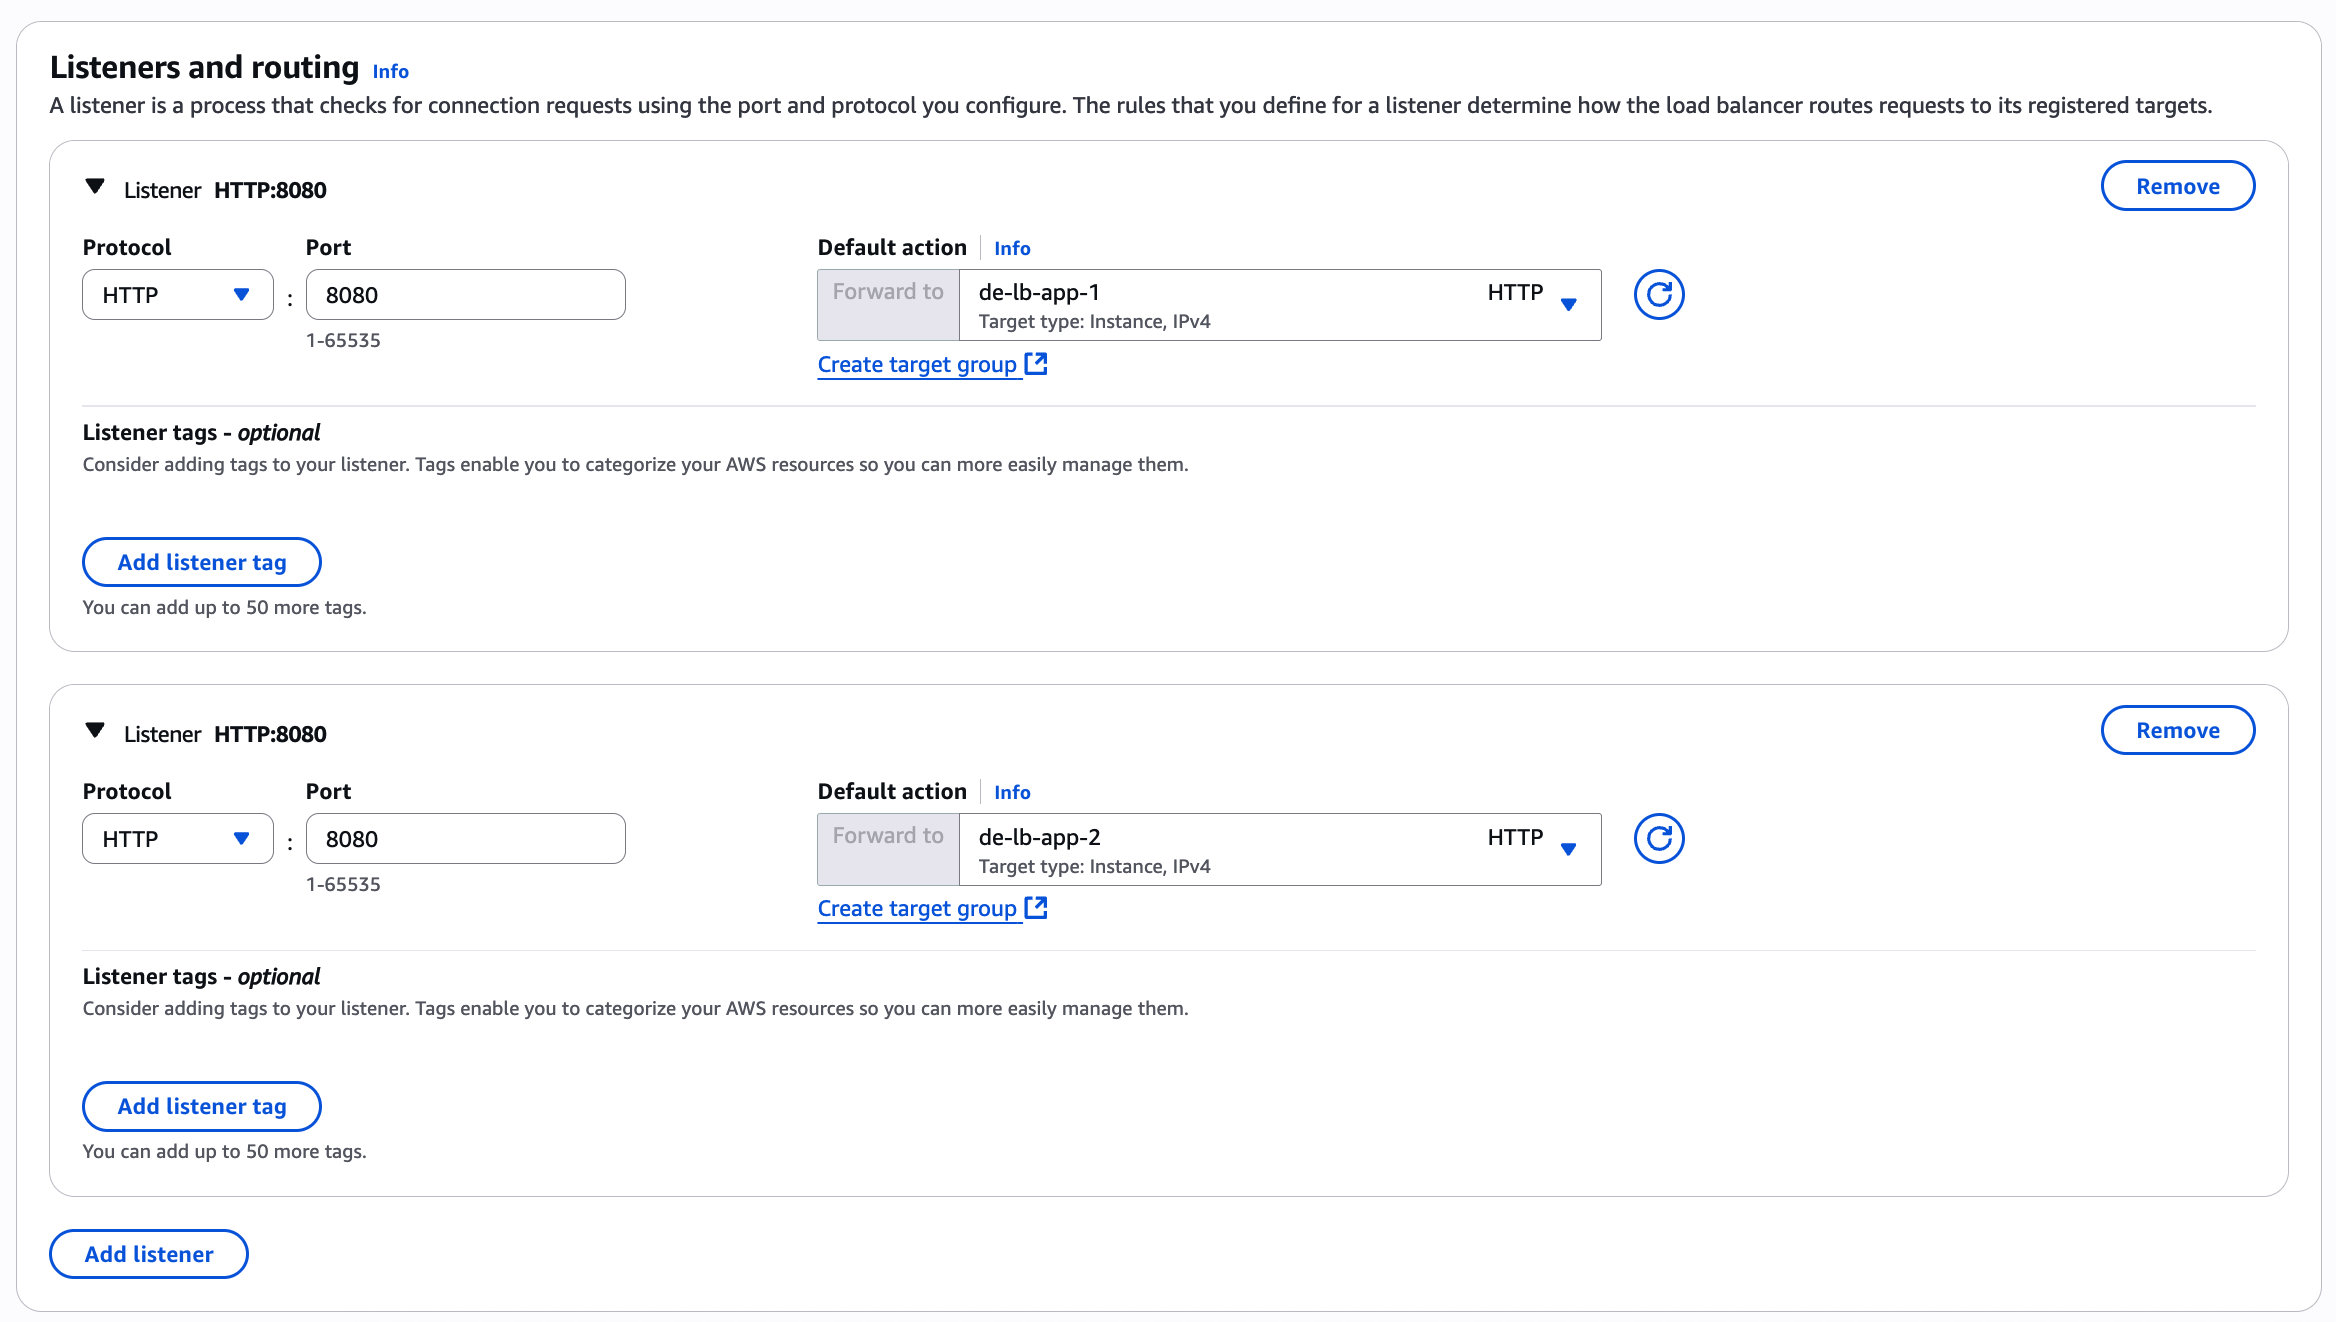Click the Add listener button
Screen dimensions: 2336x1322
(149, 1254)
